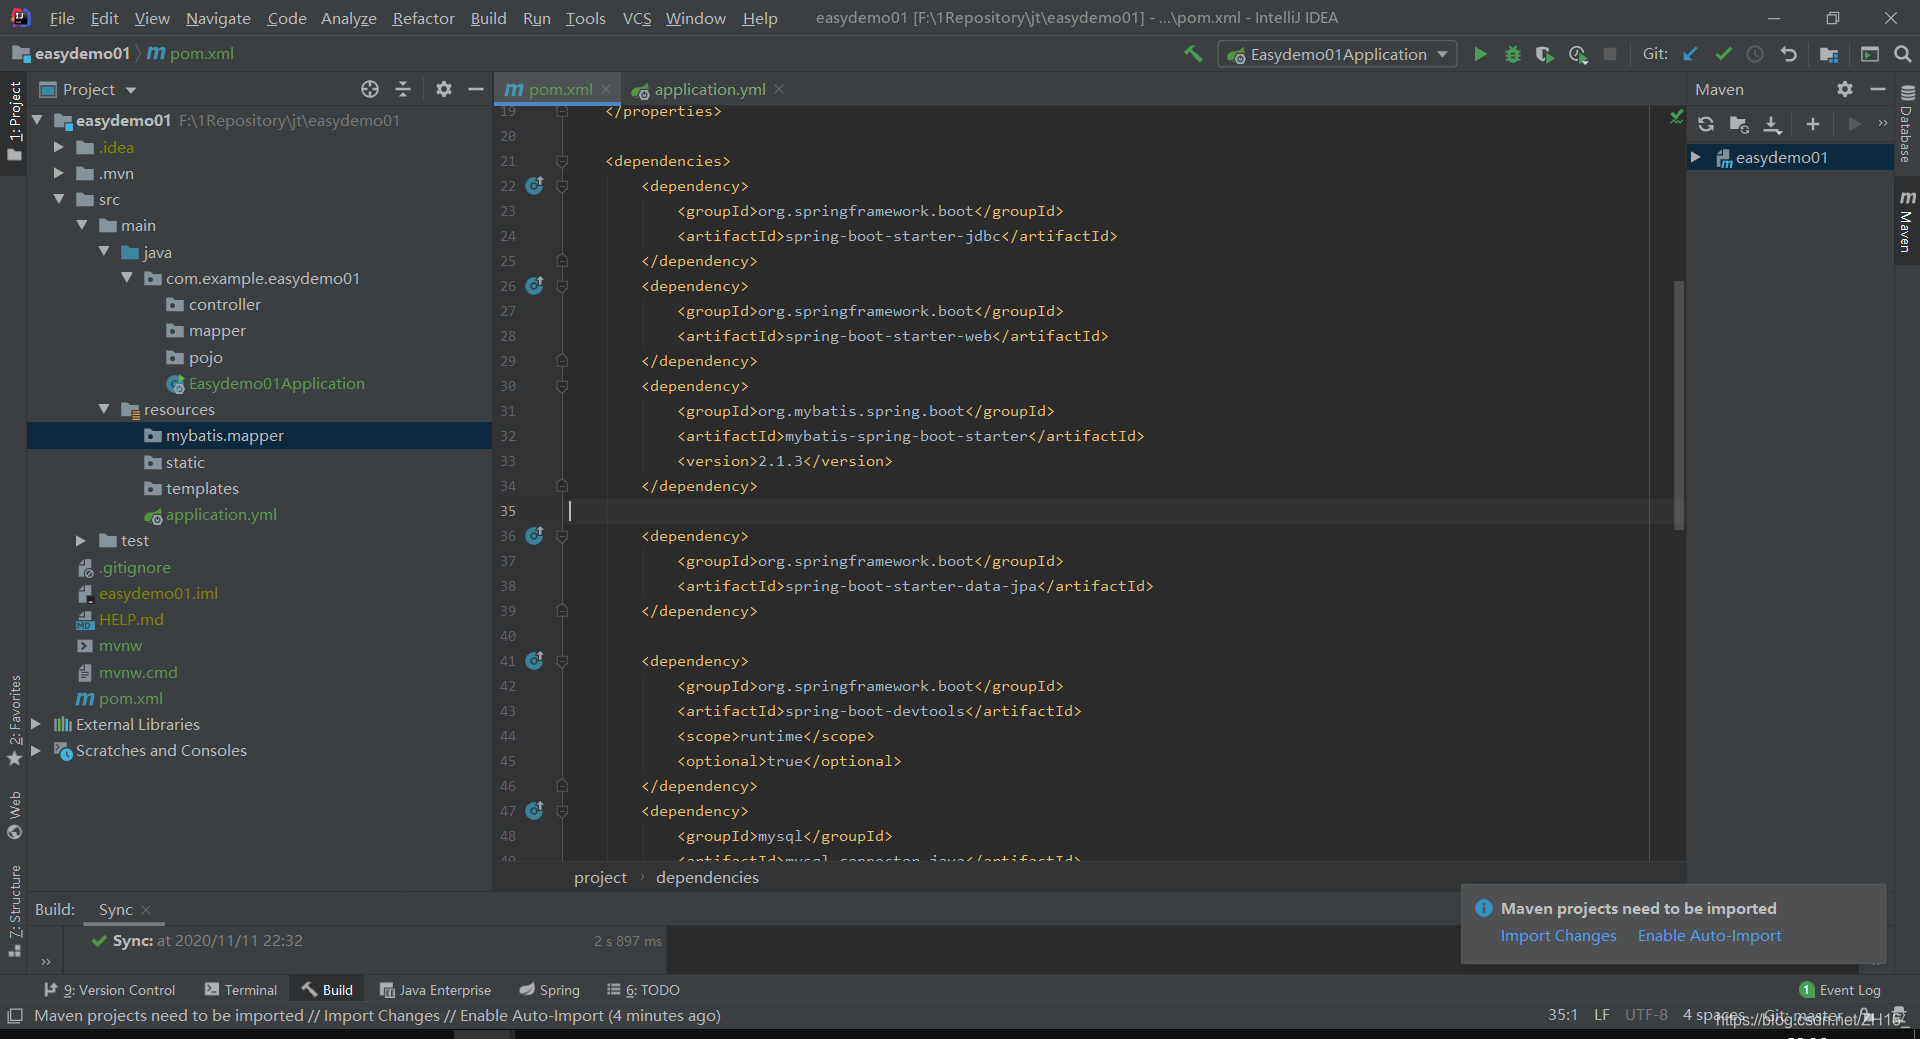This screenshot has height=1039, width=1920.
Task: Open Project panel settings gear
Action: (x=444, y=89)
